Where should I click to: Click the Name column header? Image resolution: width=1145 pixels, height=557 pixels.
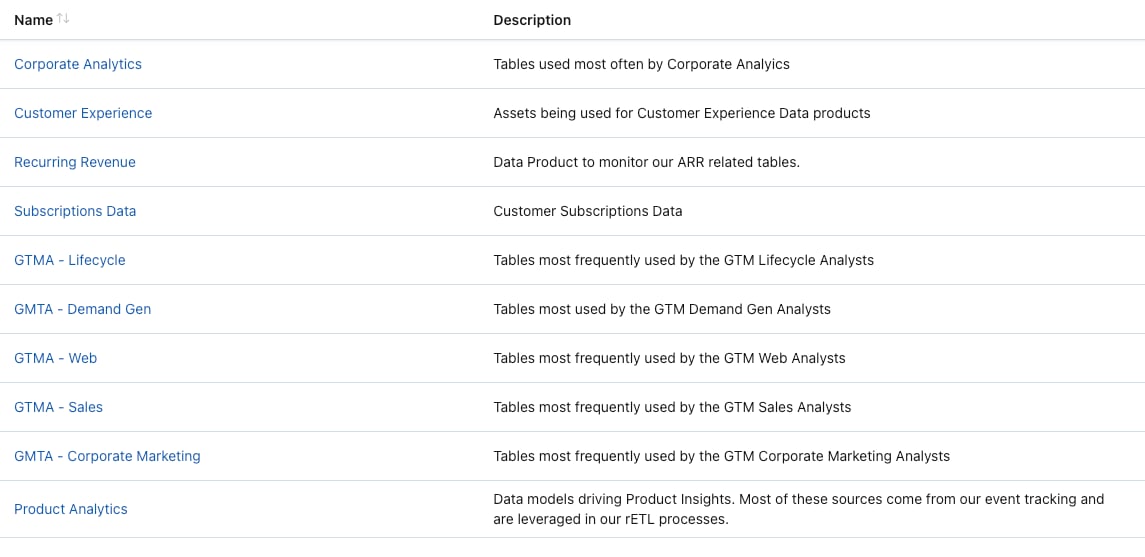click(34, 20)
